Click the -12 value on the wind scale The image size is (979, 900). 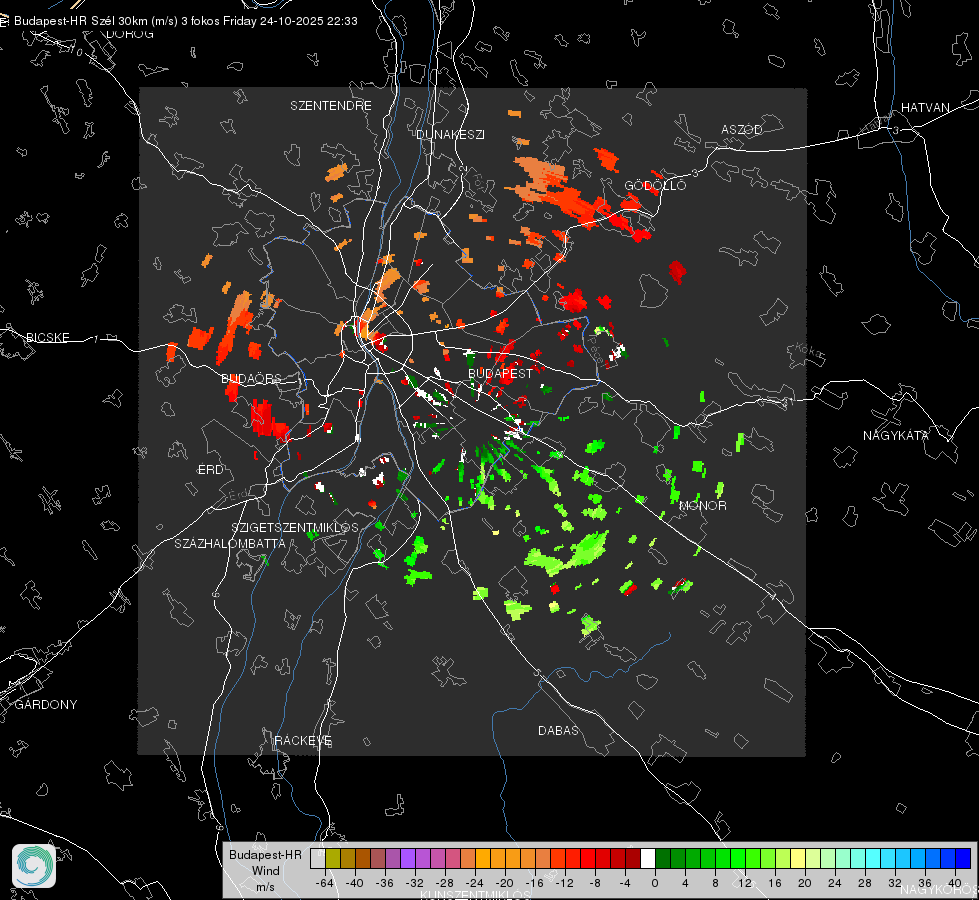pyautogui.click(x=564, y=884)
